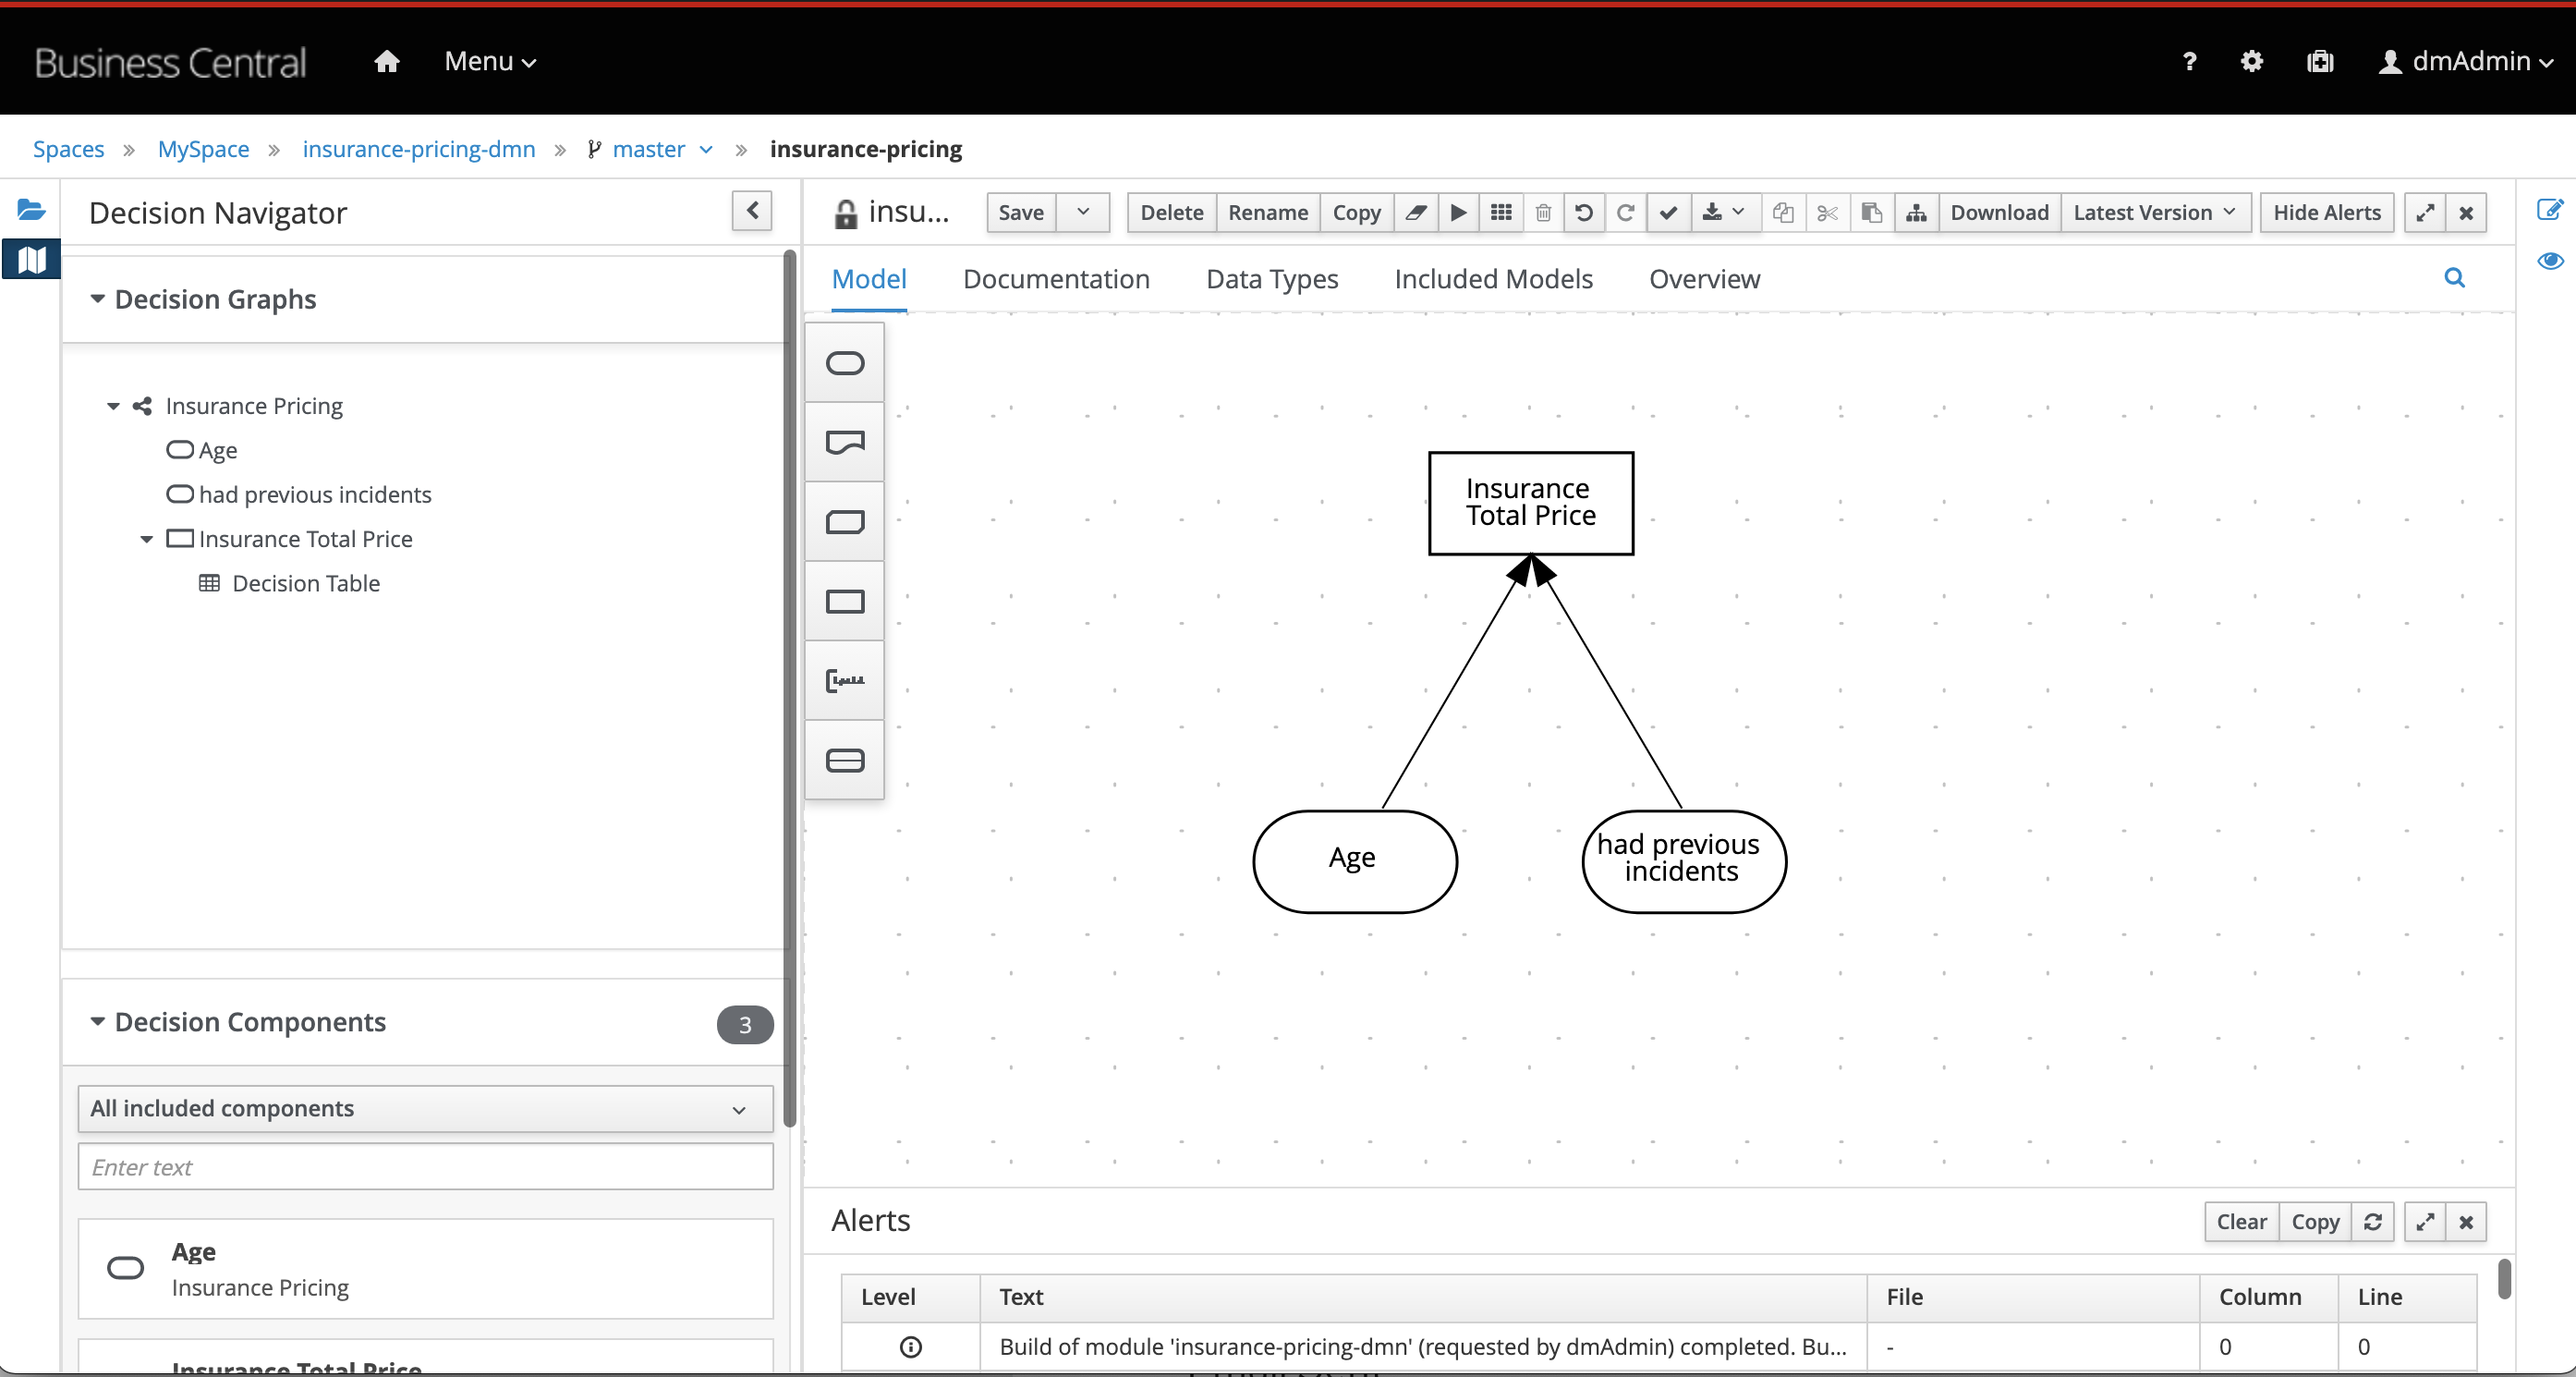The width and height of the screenshot is (2576, 1377).
Task: Collapse the Insurance Total Price tree node
Action: 146,539
